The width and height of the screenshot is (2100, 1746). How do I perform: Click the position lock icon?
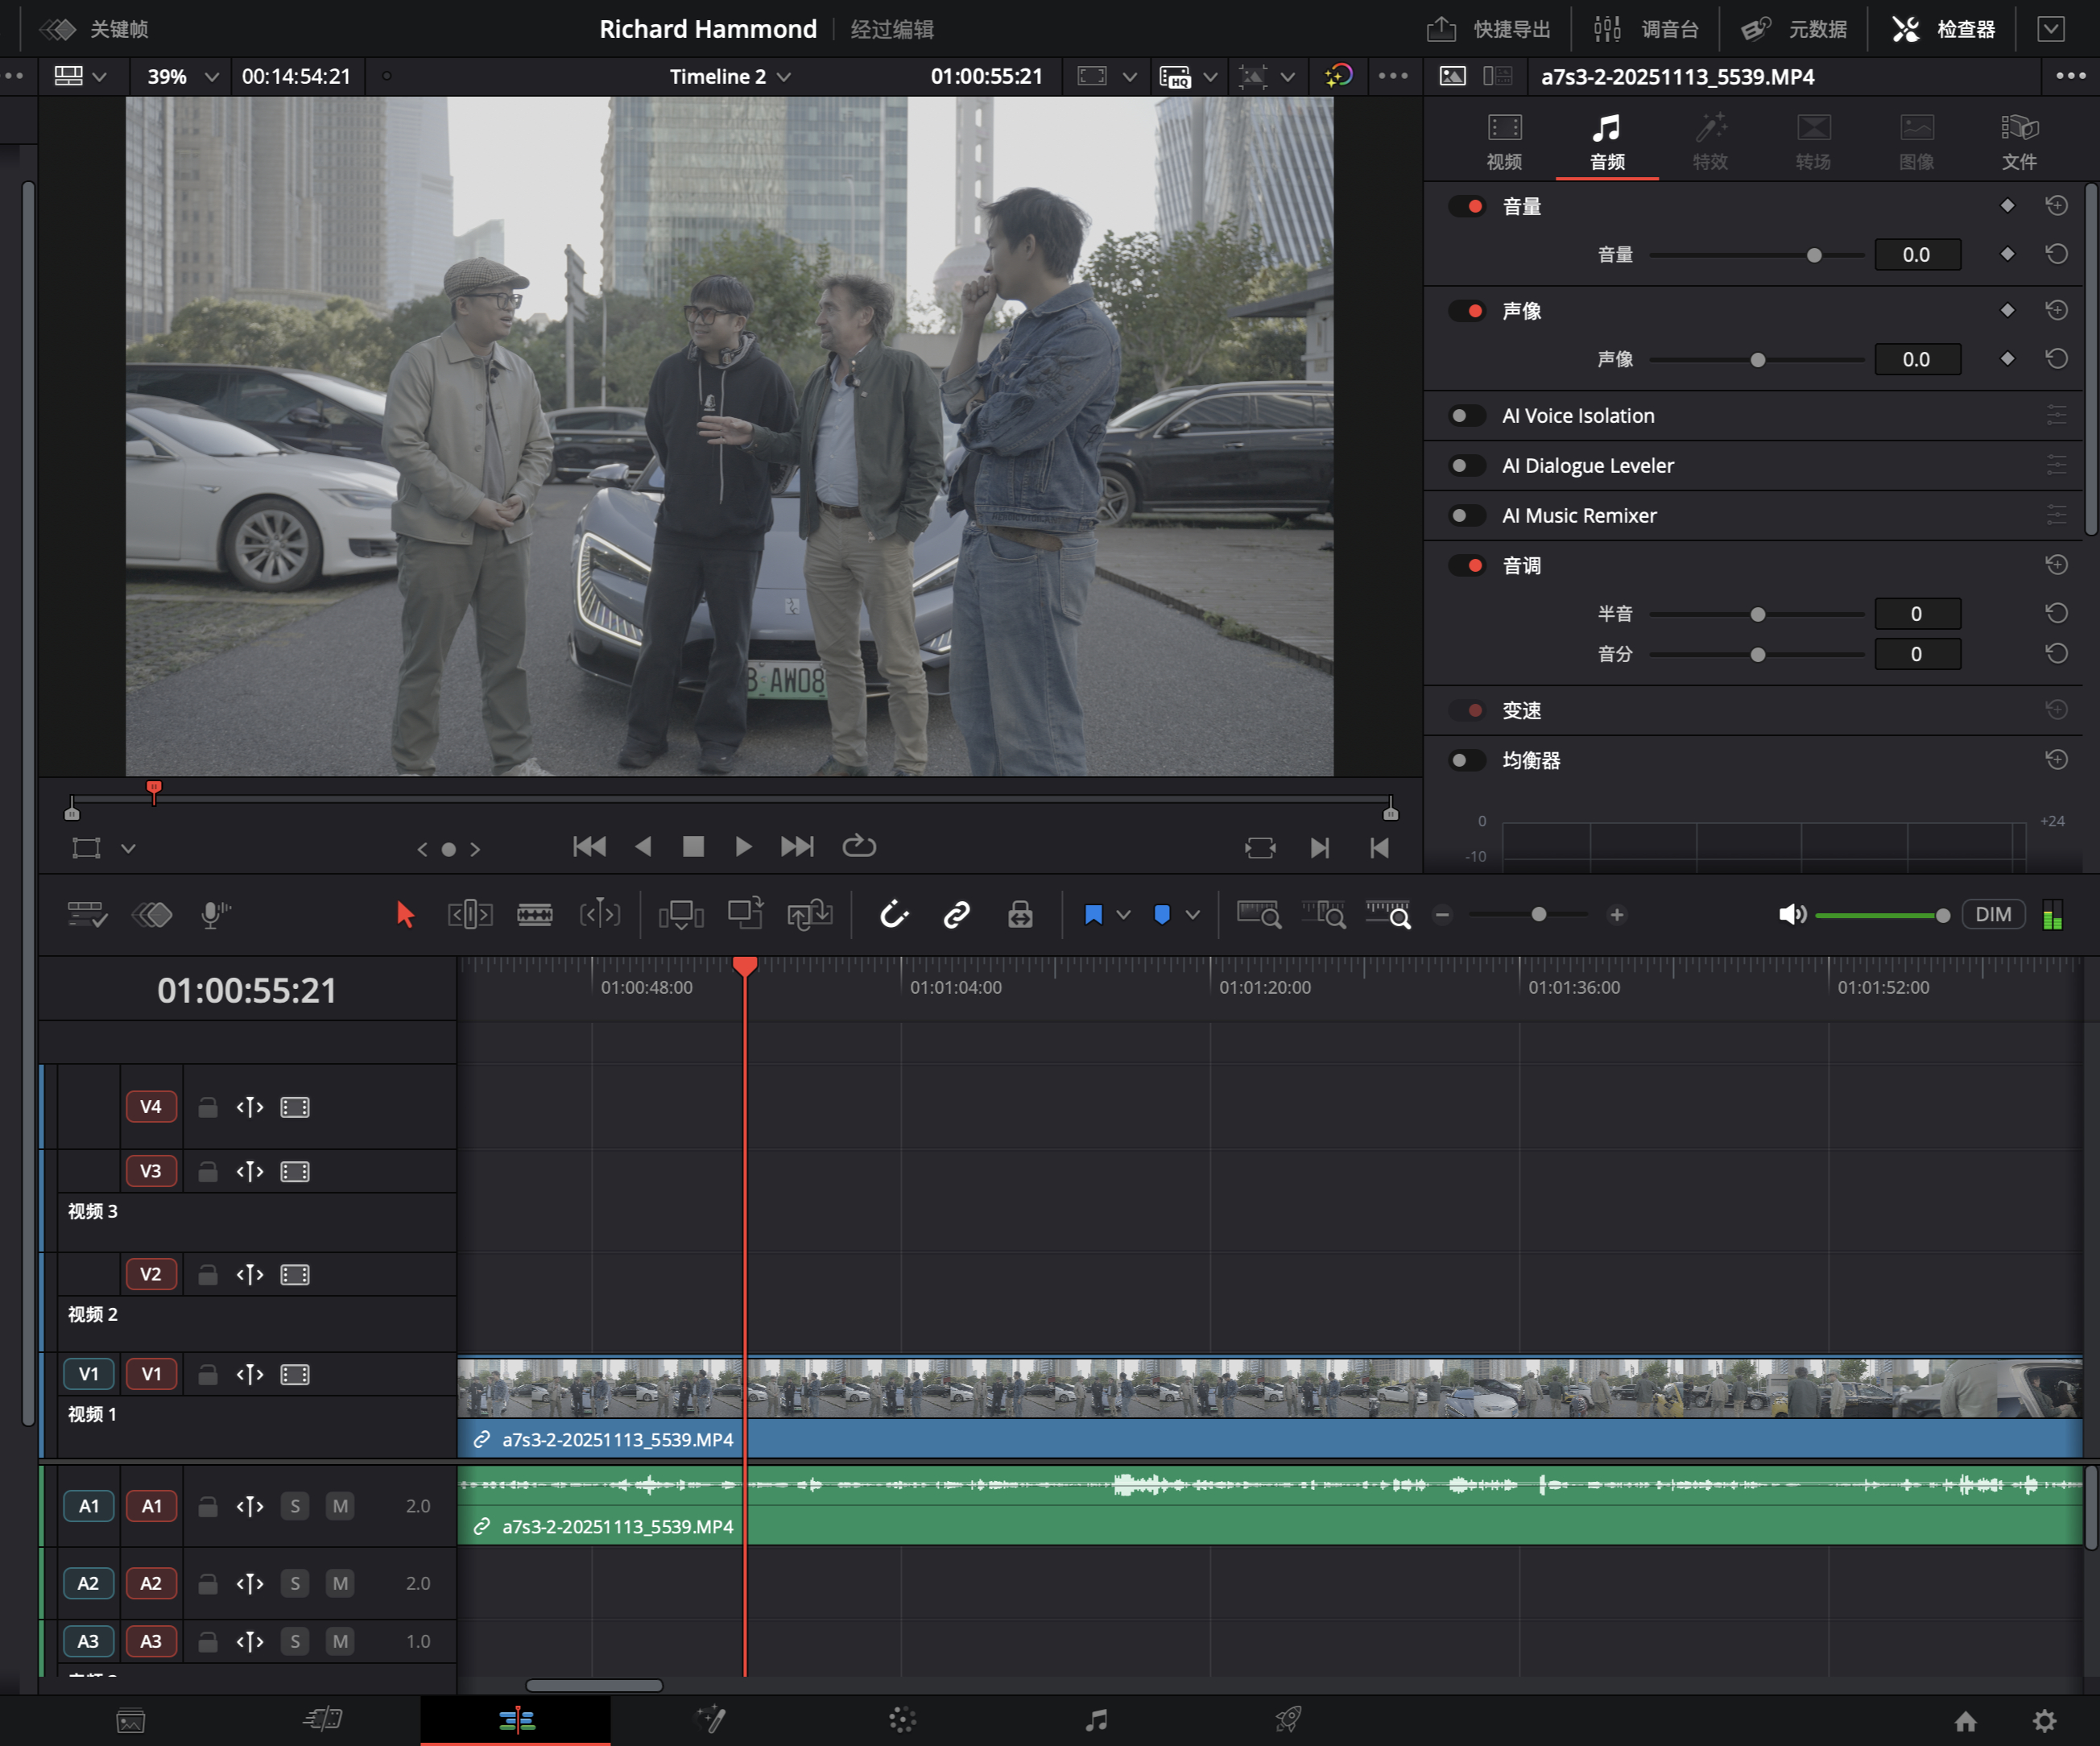point(1020,914)
